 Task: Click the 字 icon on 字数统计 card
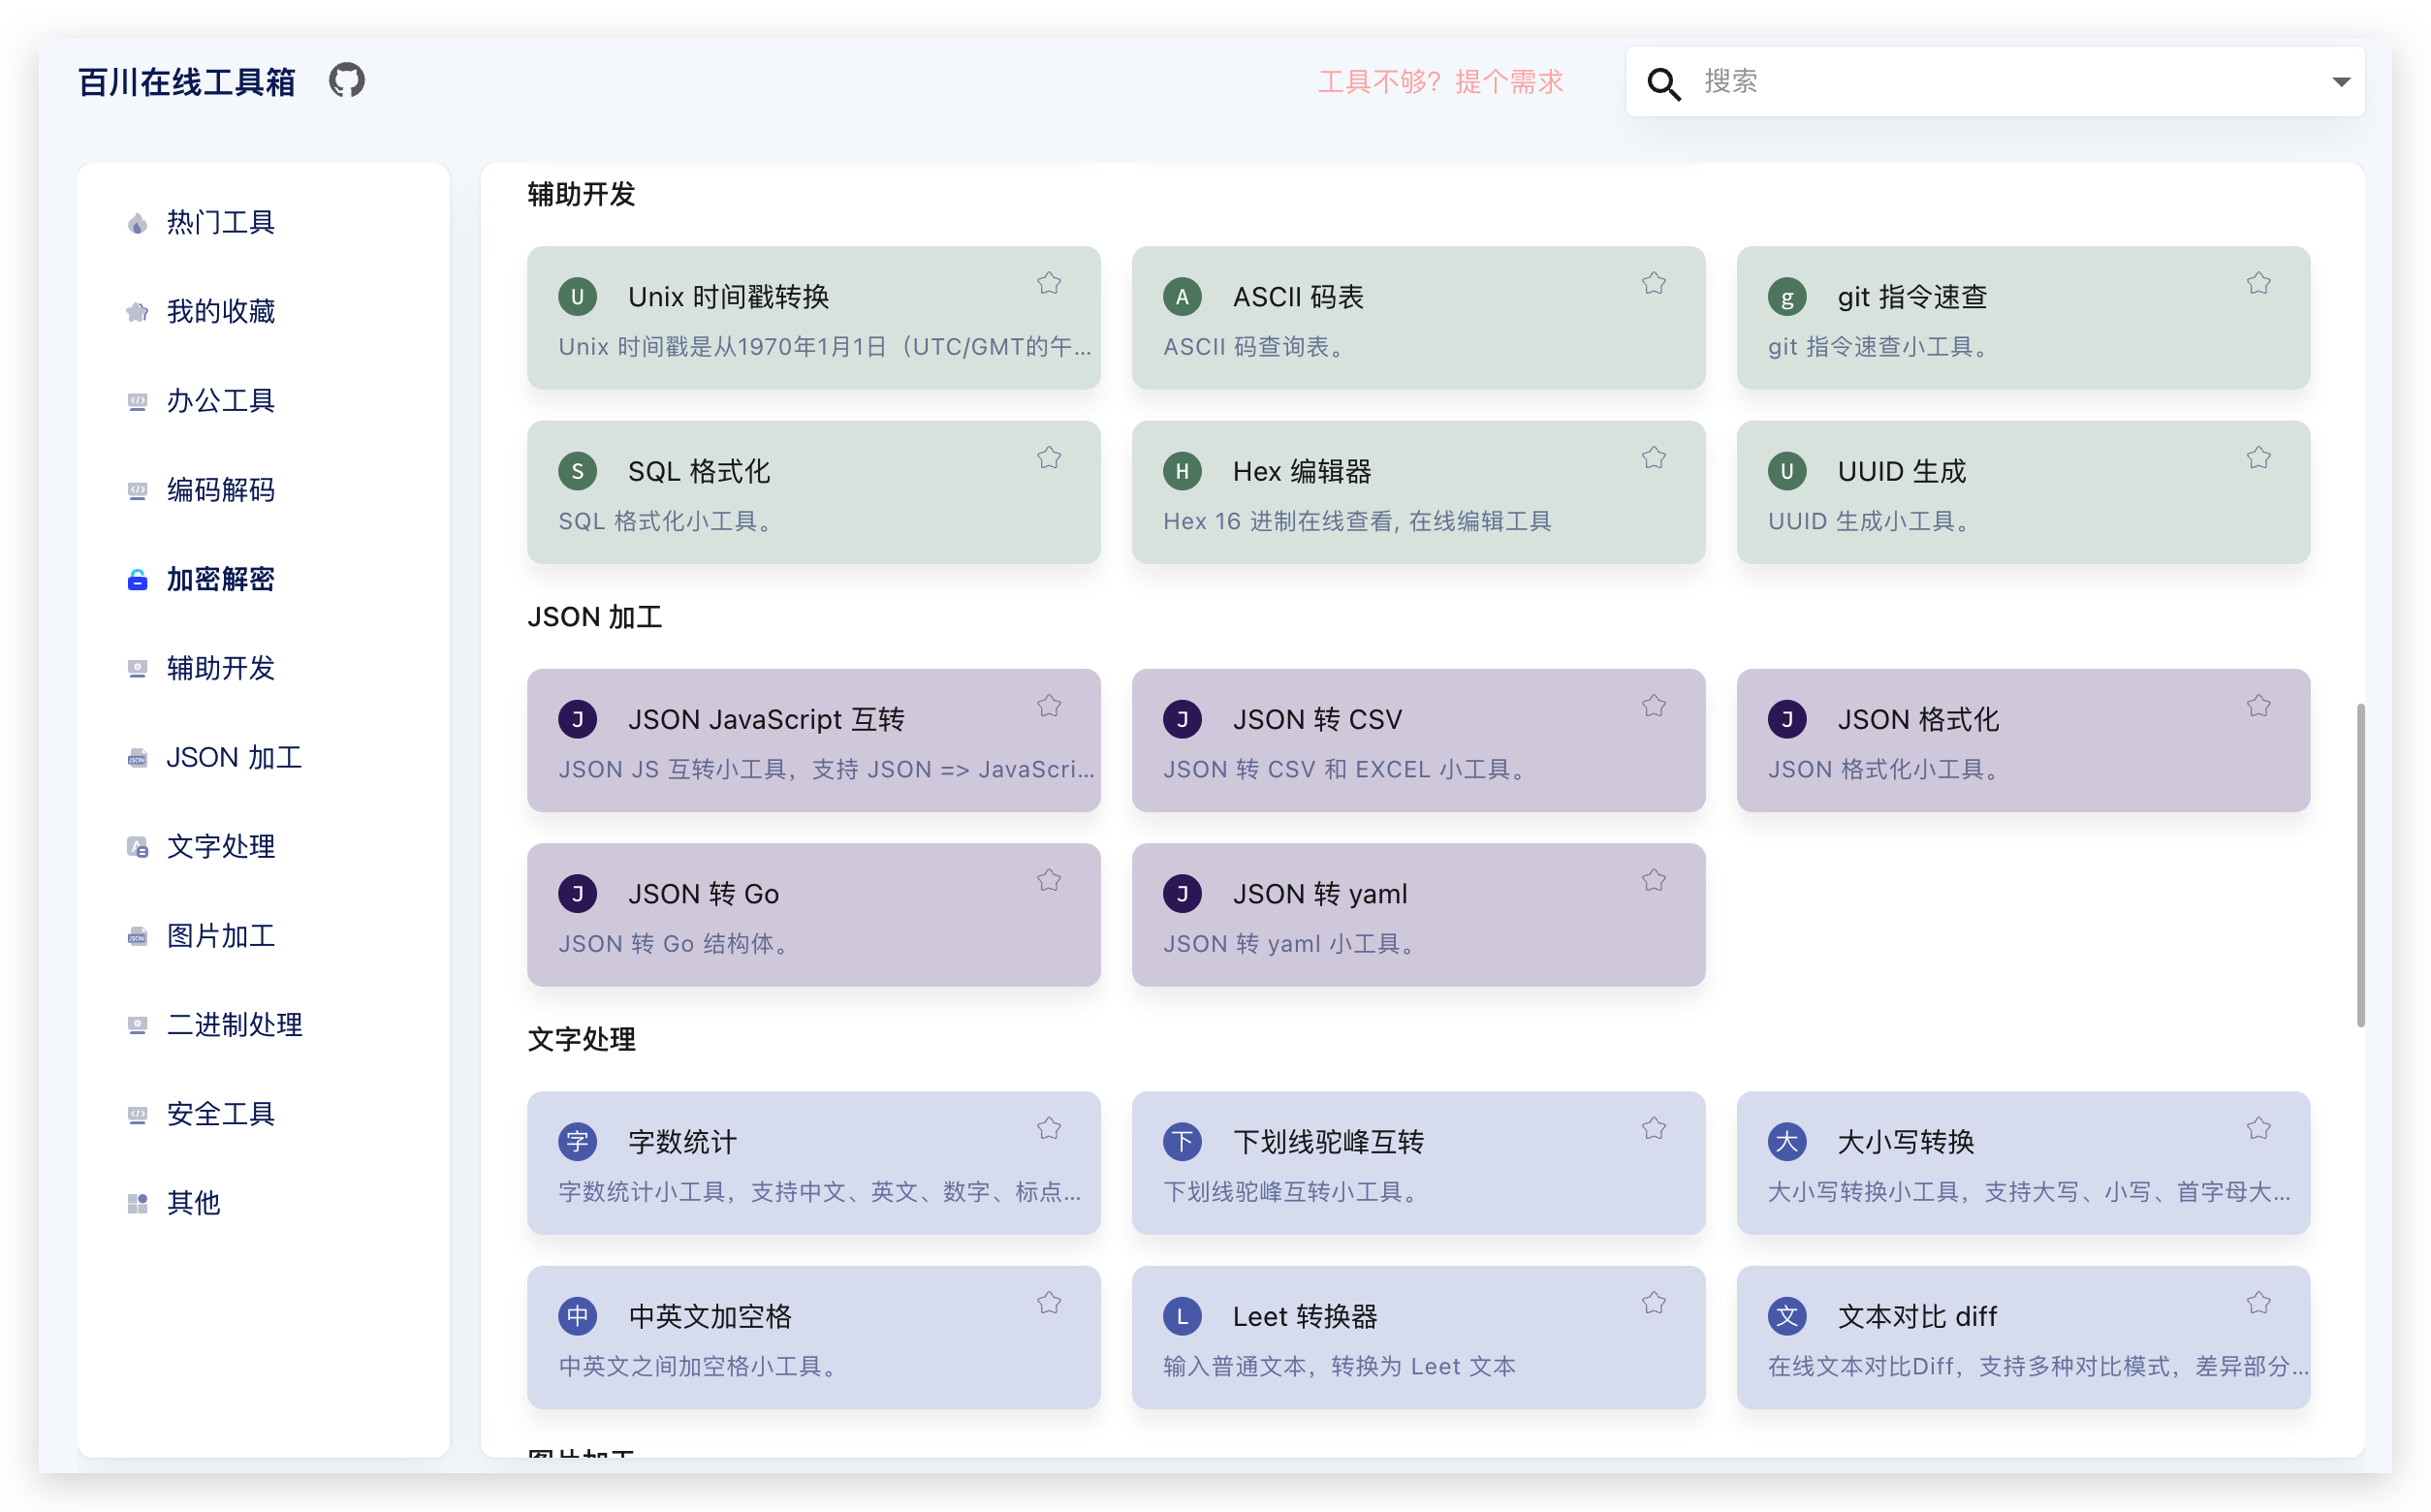[x=577, y=1141]
